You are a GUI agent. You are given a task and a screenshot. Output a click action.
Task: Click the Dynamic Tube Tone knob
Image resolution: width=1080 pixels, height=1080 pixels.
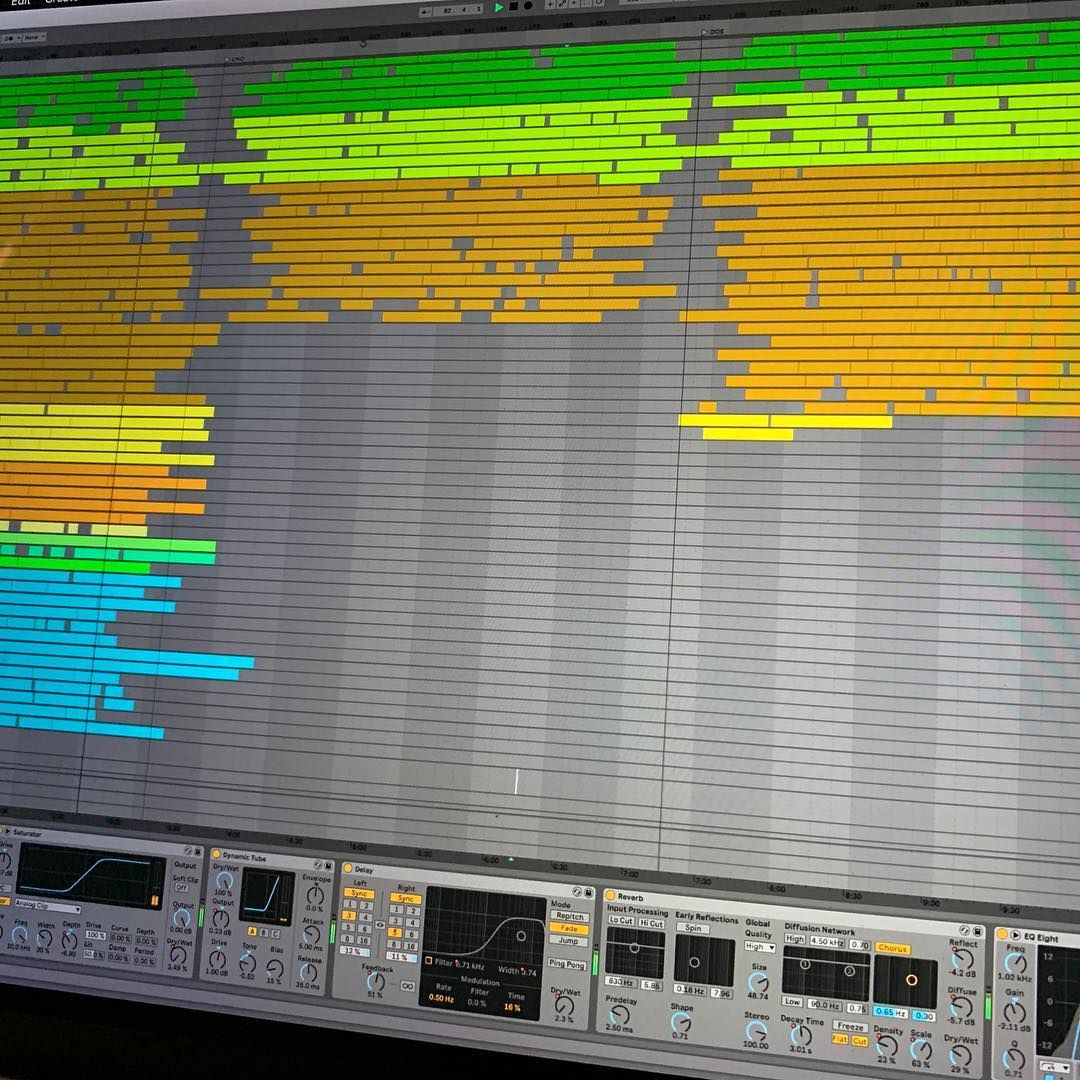247,962
